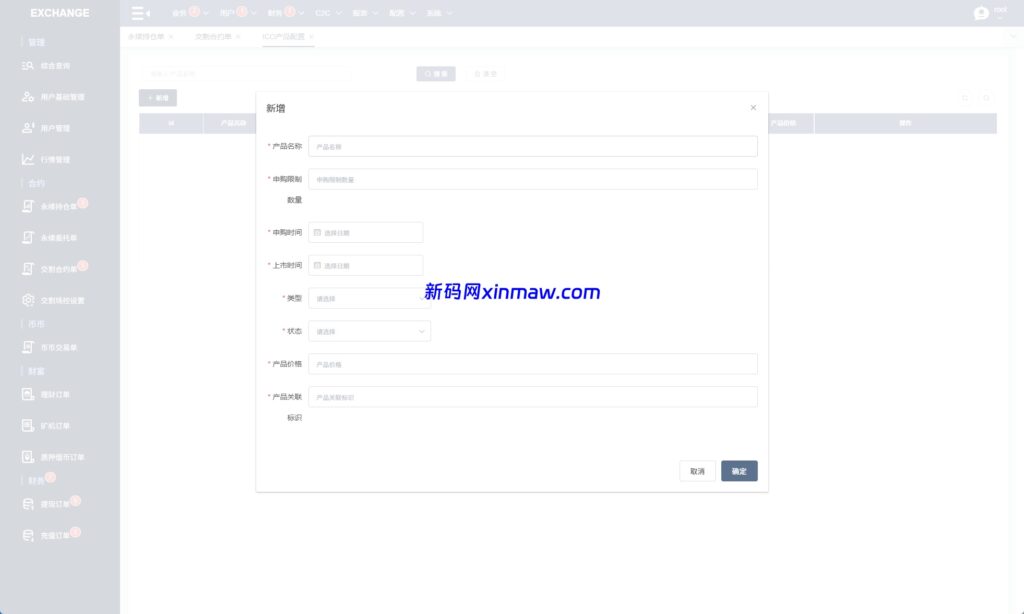Screen dimensions: 1024x614
Task: Click the 综合查询 search icon in sidebar
Action: click(x=29, y=66)
